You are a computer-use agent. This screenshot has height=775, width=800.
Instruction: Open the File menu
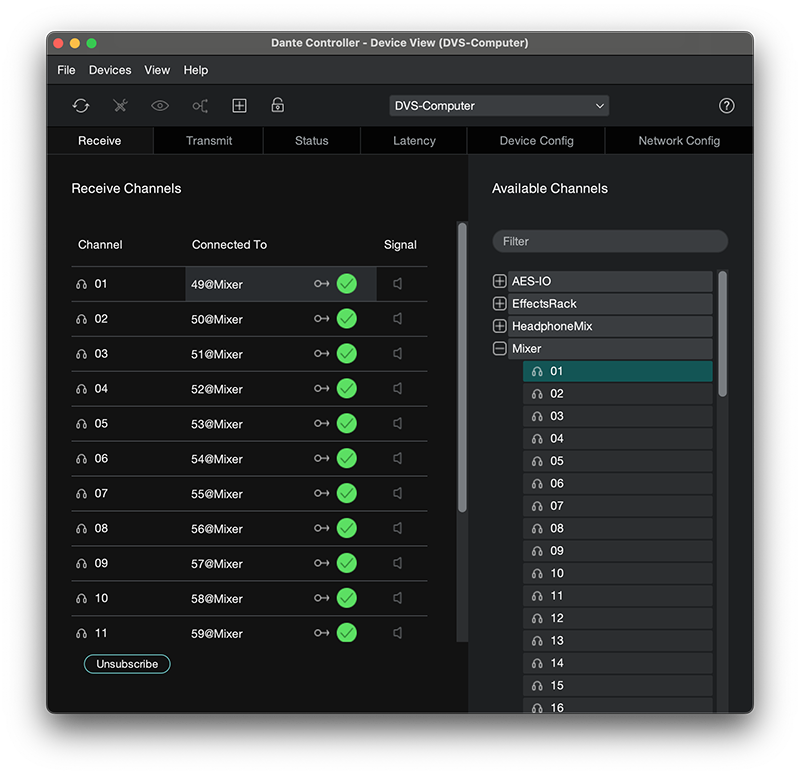tap(66, 70)
